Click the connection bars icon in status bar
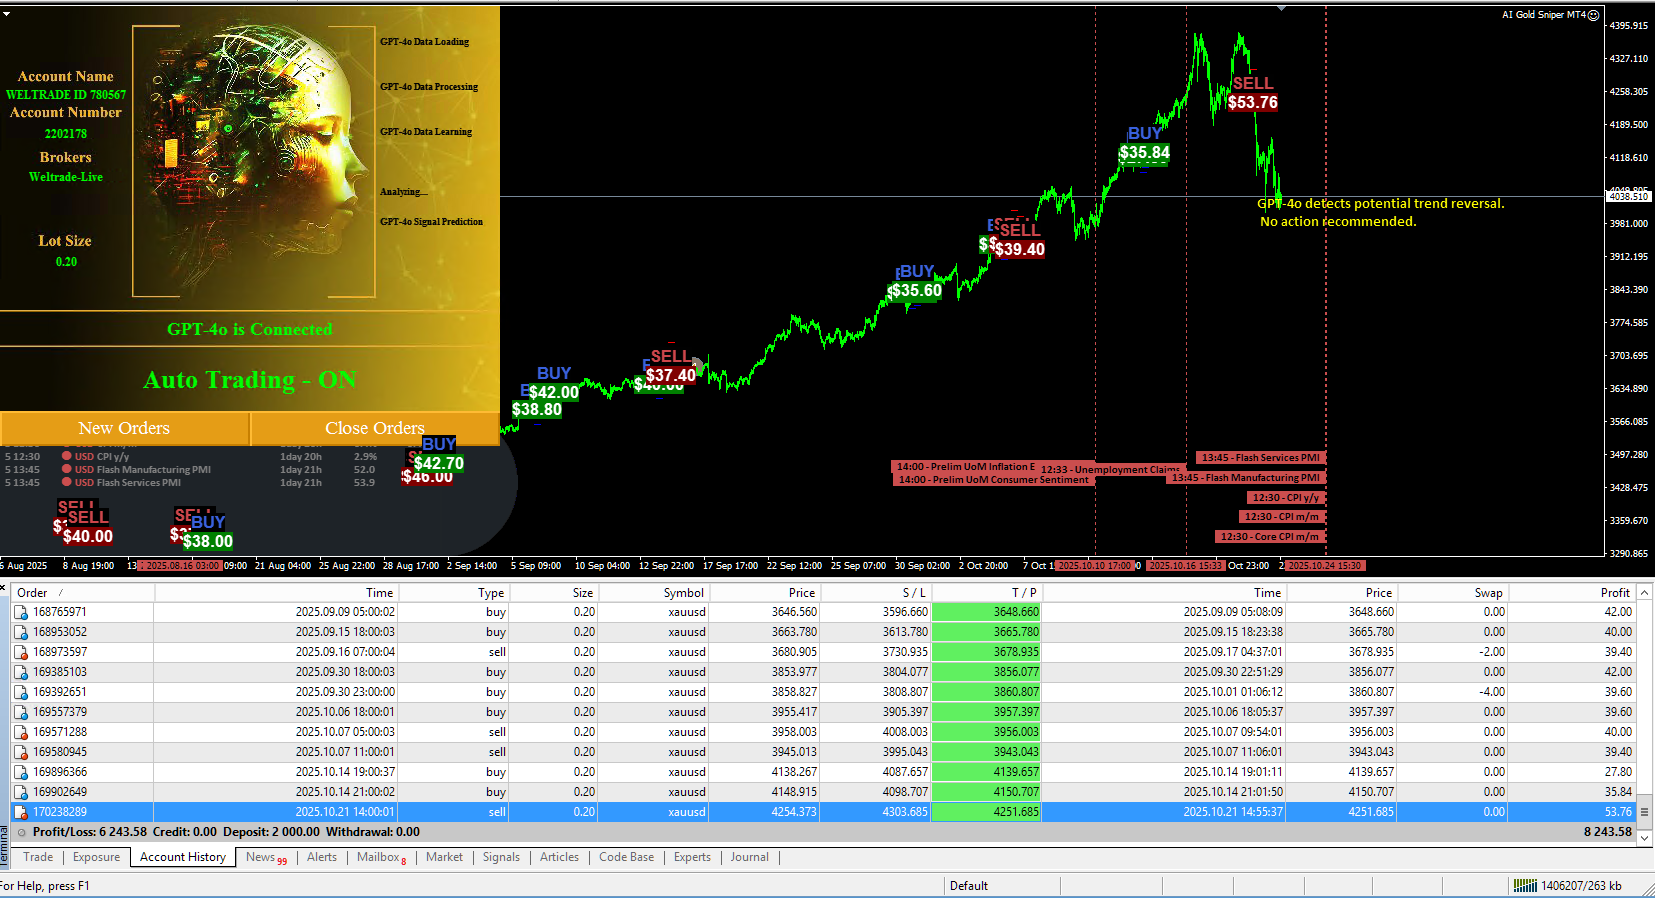This screenshot has width=1655, height=898. [1525, 886]
